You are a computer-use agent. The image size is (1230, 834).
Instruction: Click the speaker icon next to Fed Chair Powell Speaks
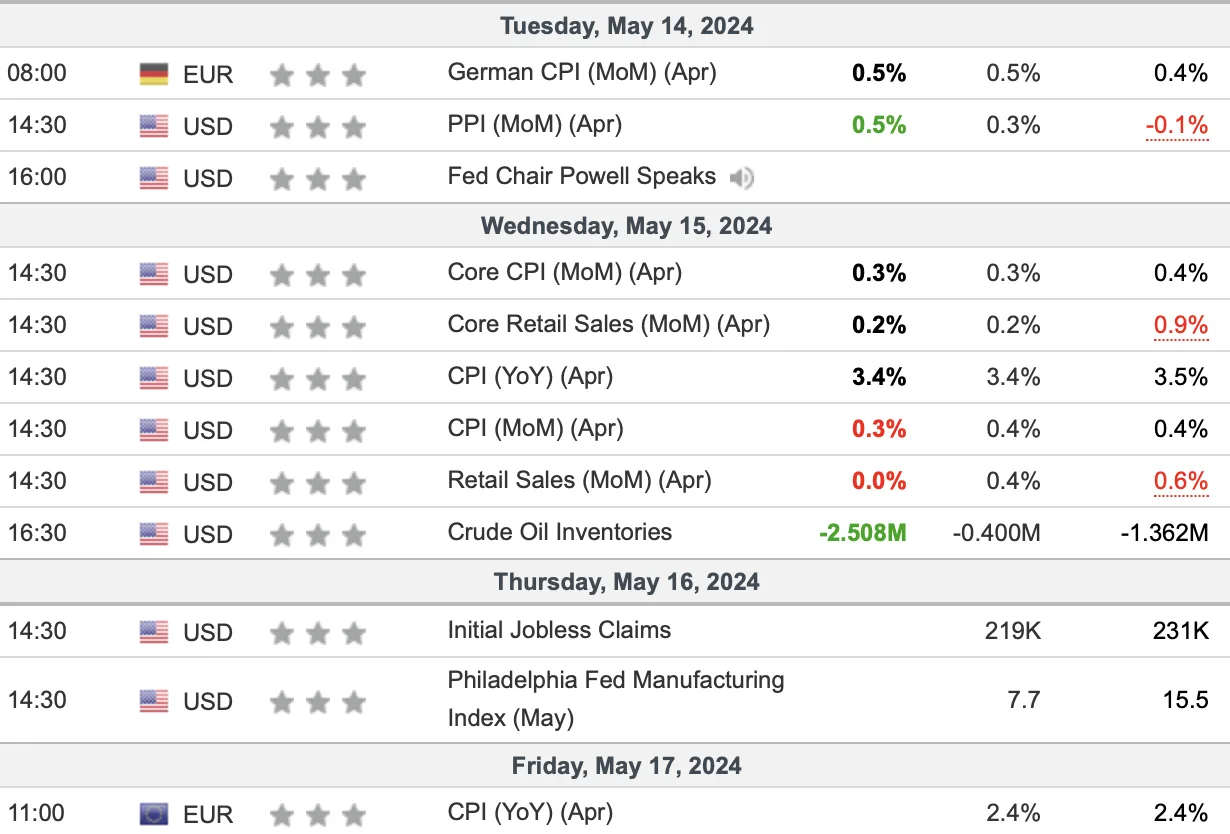[741, 178]
